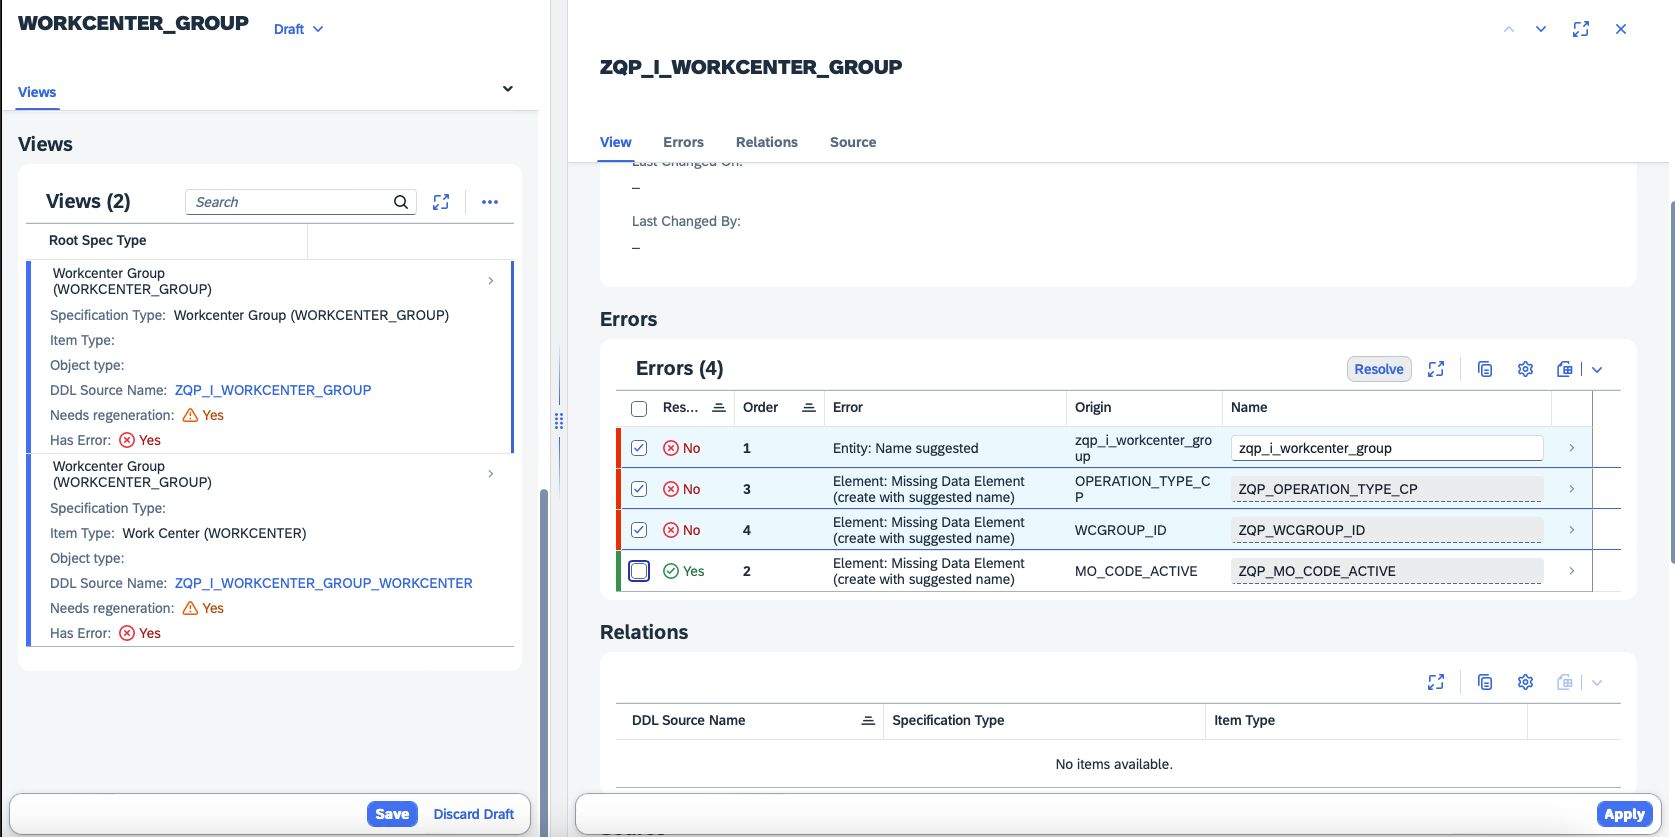Click the Root Spec Type column header
Viewport: 1675px width, 837px height.
click(x=167, y=240)
